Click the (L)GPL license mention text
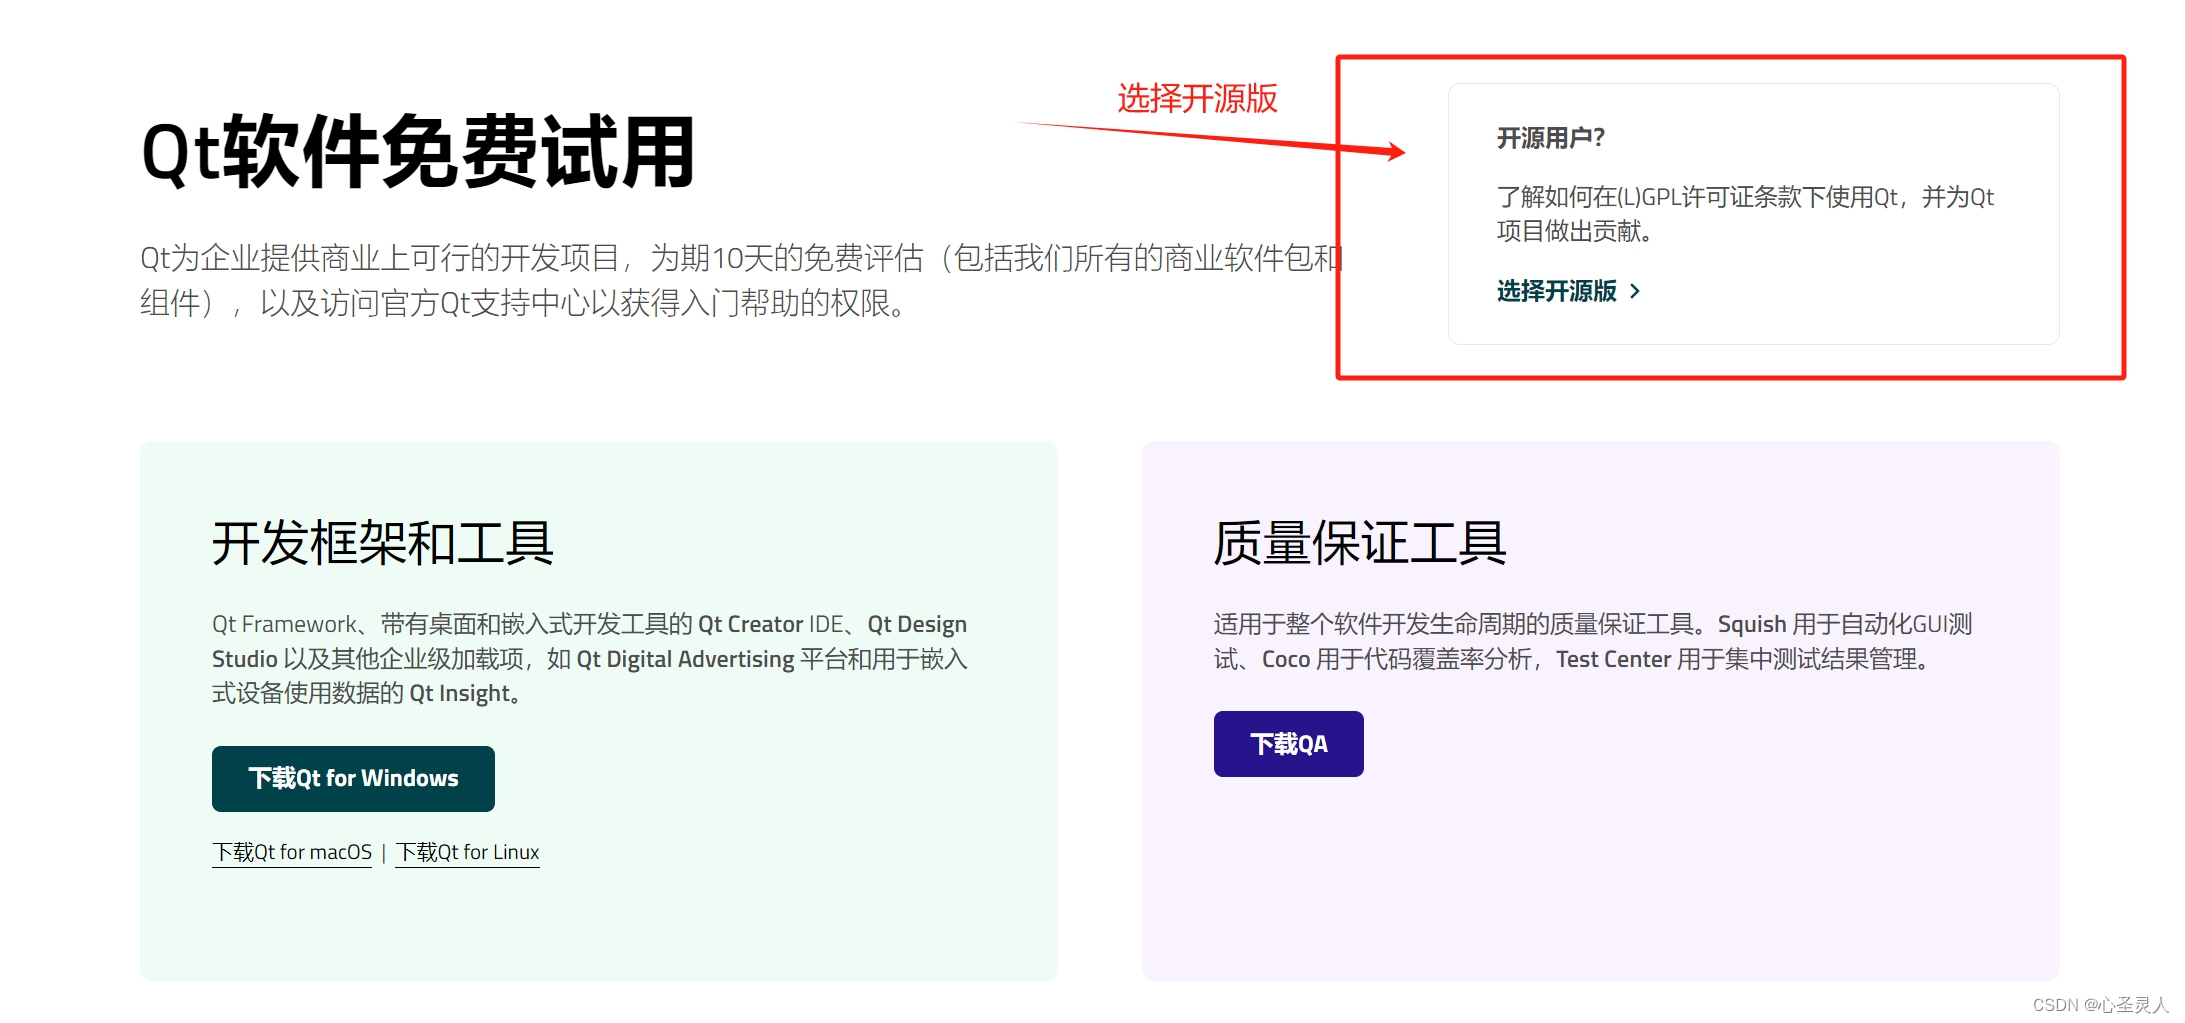Screen dimensions: 2185x1023 tap(1651, 198)
